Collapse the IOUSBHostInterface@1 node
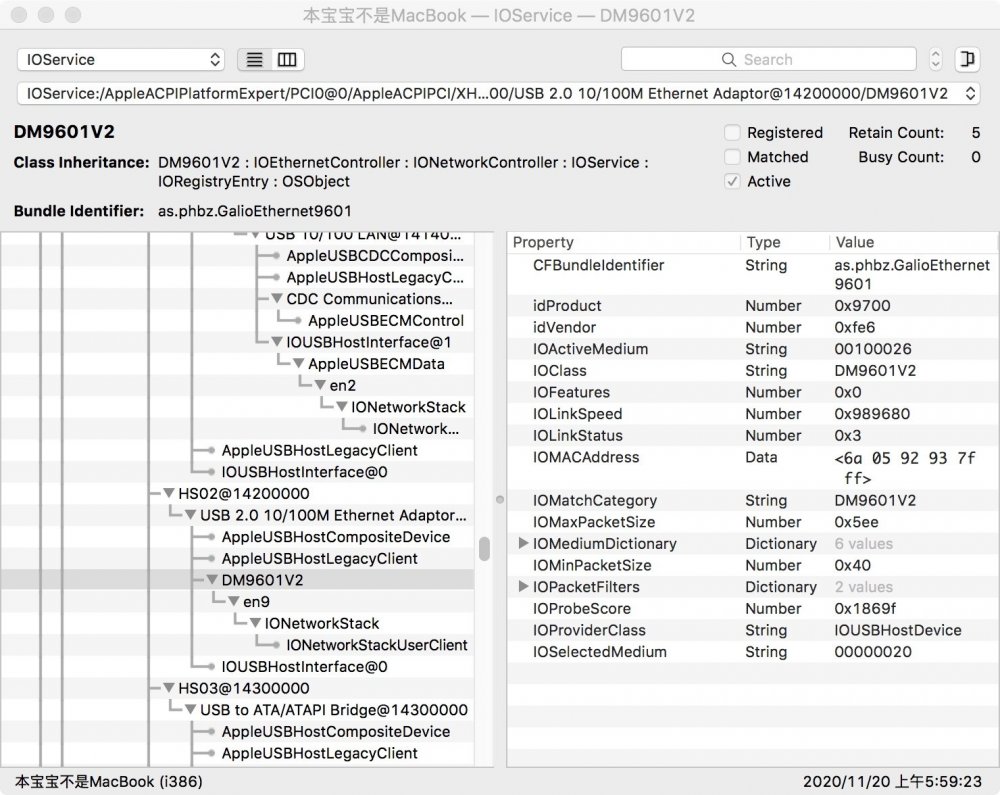Image resolution: width=1000 pixels, height=795 pixels. (x=277, y=342)
